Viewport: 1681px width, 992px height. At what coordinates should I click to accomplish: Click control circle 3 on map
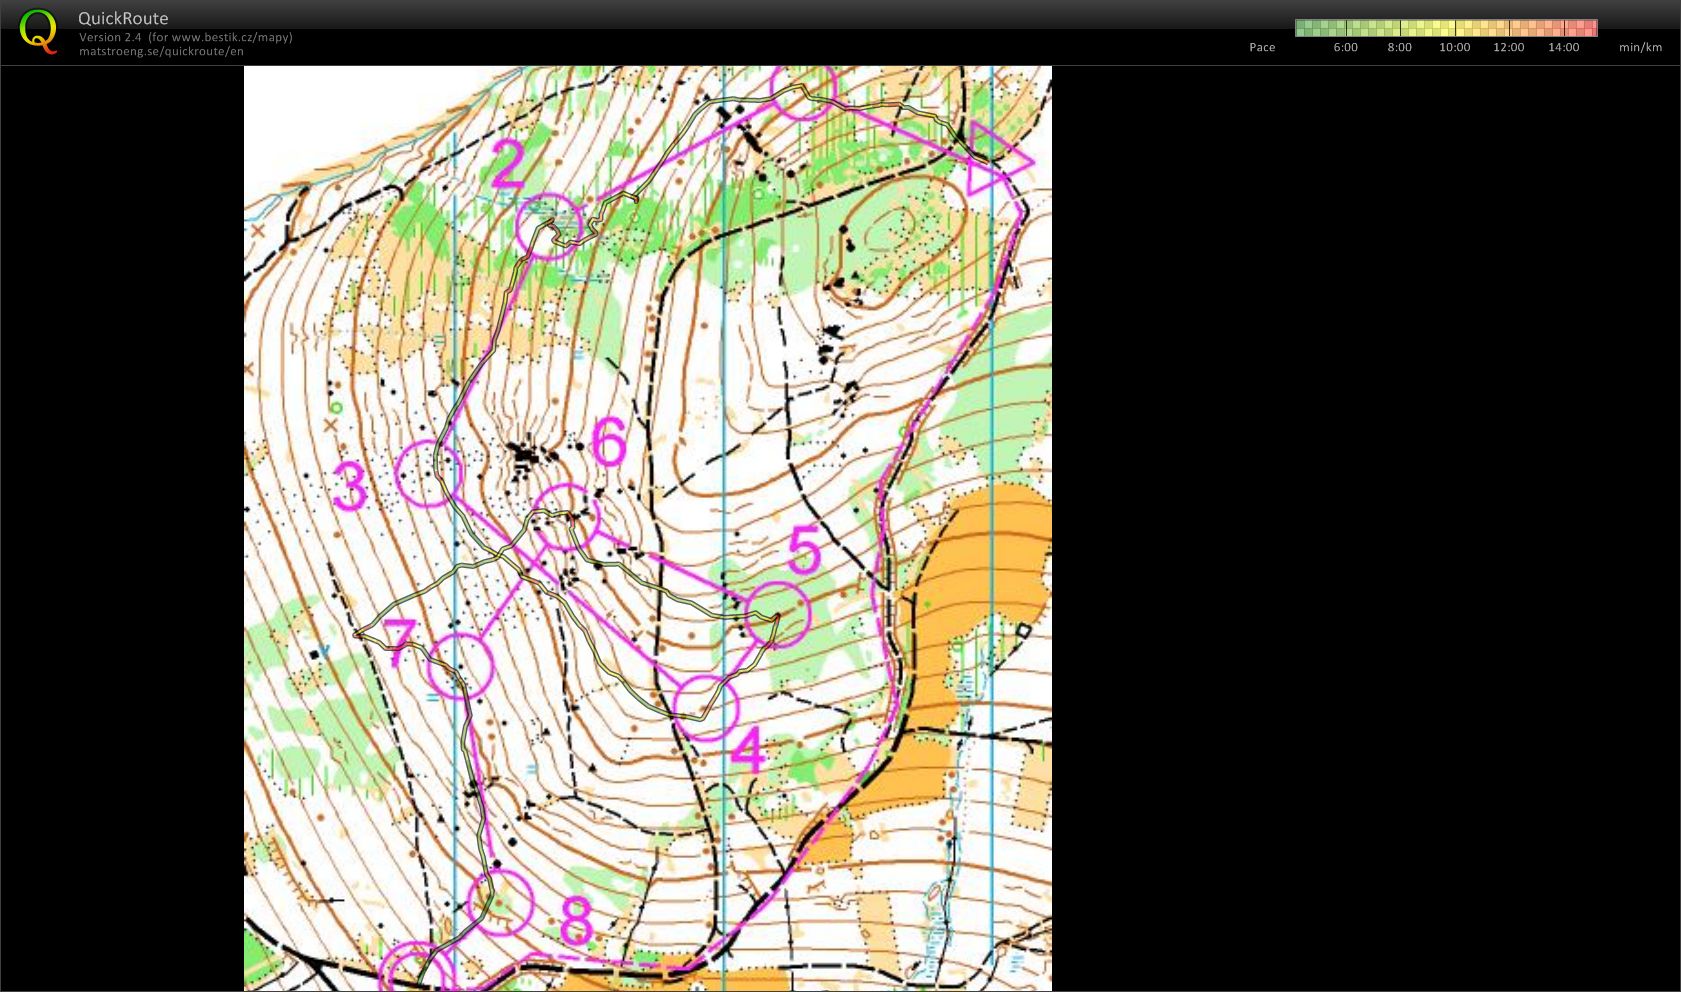click(x=429, y=473)
